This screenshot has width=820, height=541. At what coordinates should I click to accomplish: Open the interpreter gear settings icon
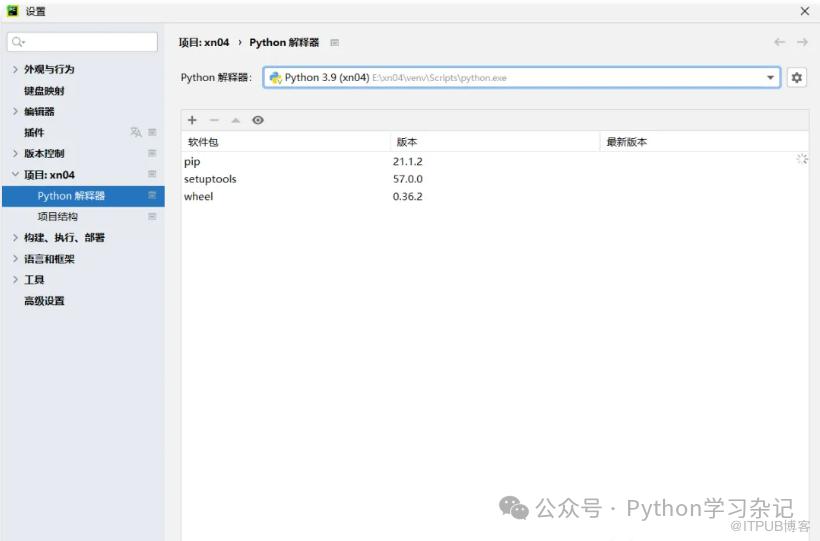796,78
